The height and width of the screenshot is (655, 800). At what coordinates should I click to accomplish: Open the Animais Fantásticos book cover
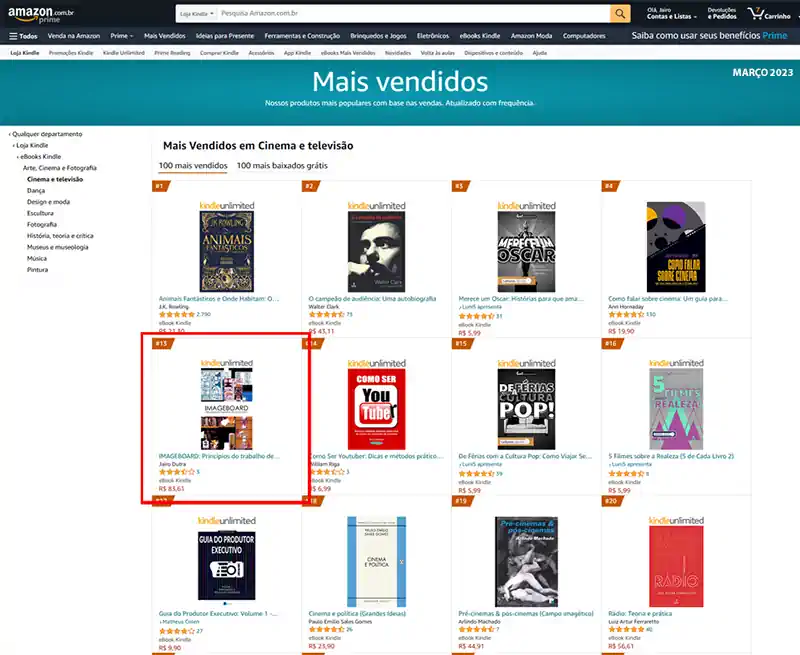click(227, 251)
